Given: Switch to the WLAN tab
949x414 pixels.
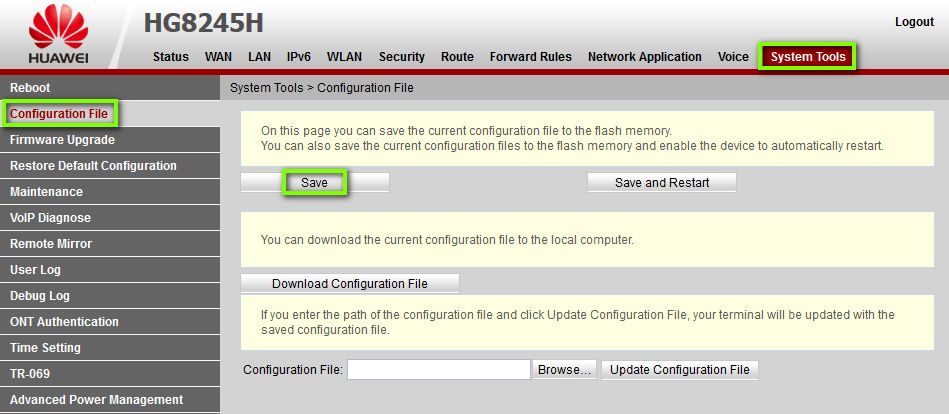Looking at the screenshot, I should 344,57.
